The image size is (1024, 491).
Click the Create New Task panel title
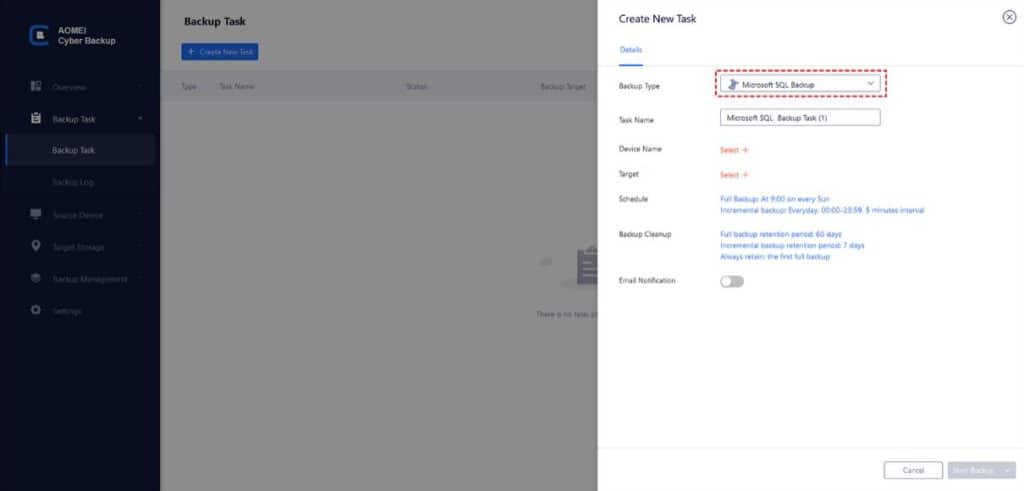(658, 19)
